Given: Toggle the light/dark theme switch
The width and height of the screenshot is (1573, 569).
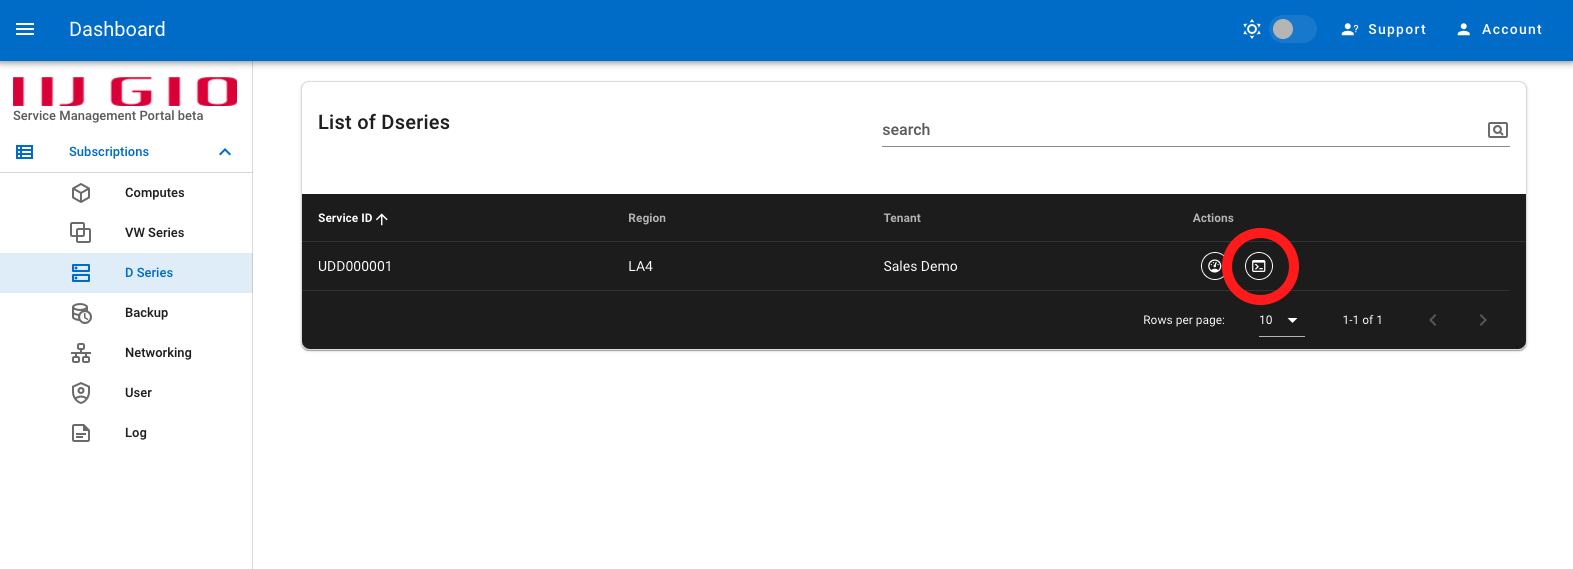Looking at the screenshot, I should pyautogui.click(x=1292, y=29).
